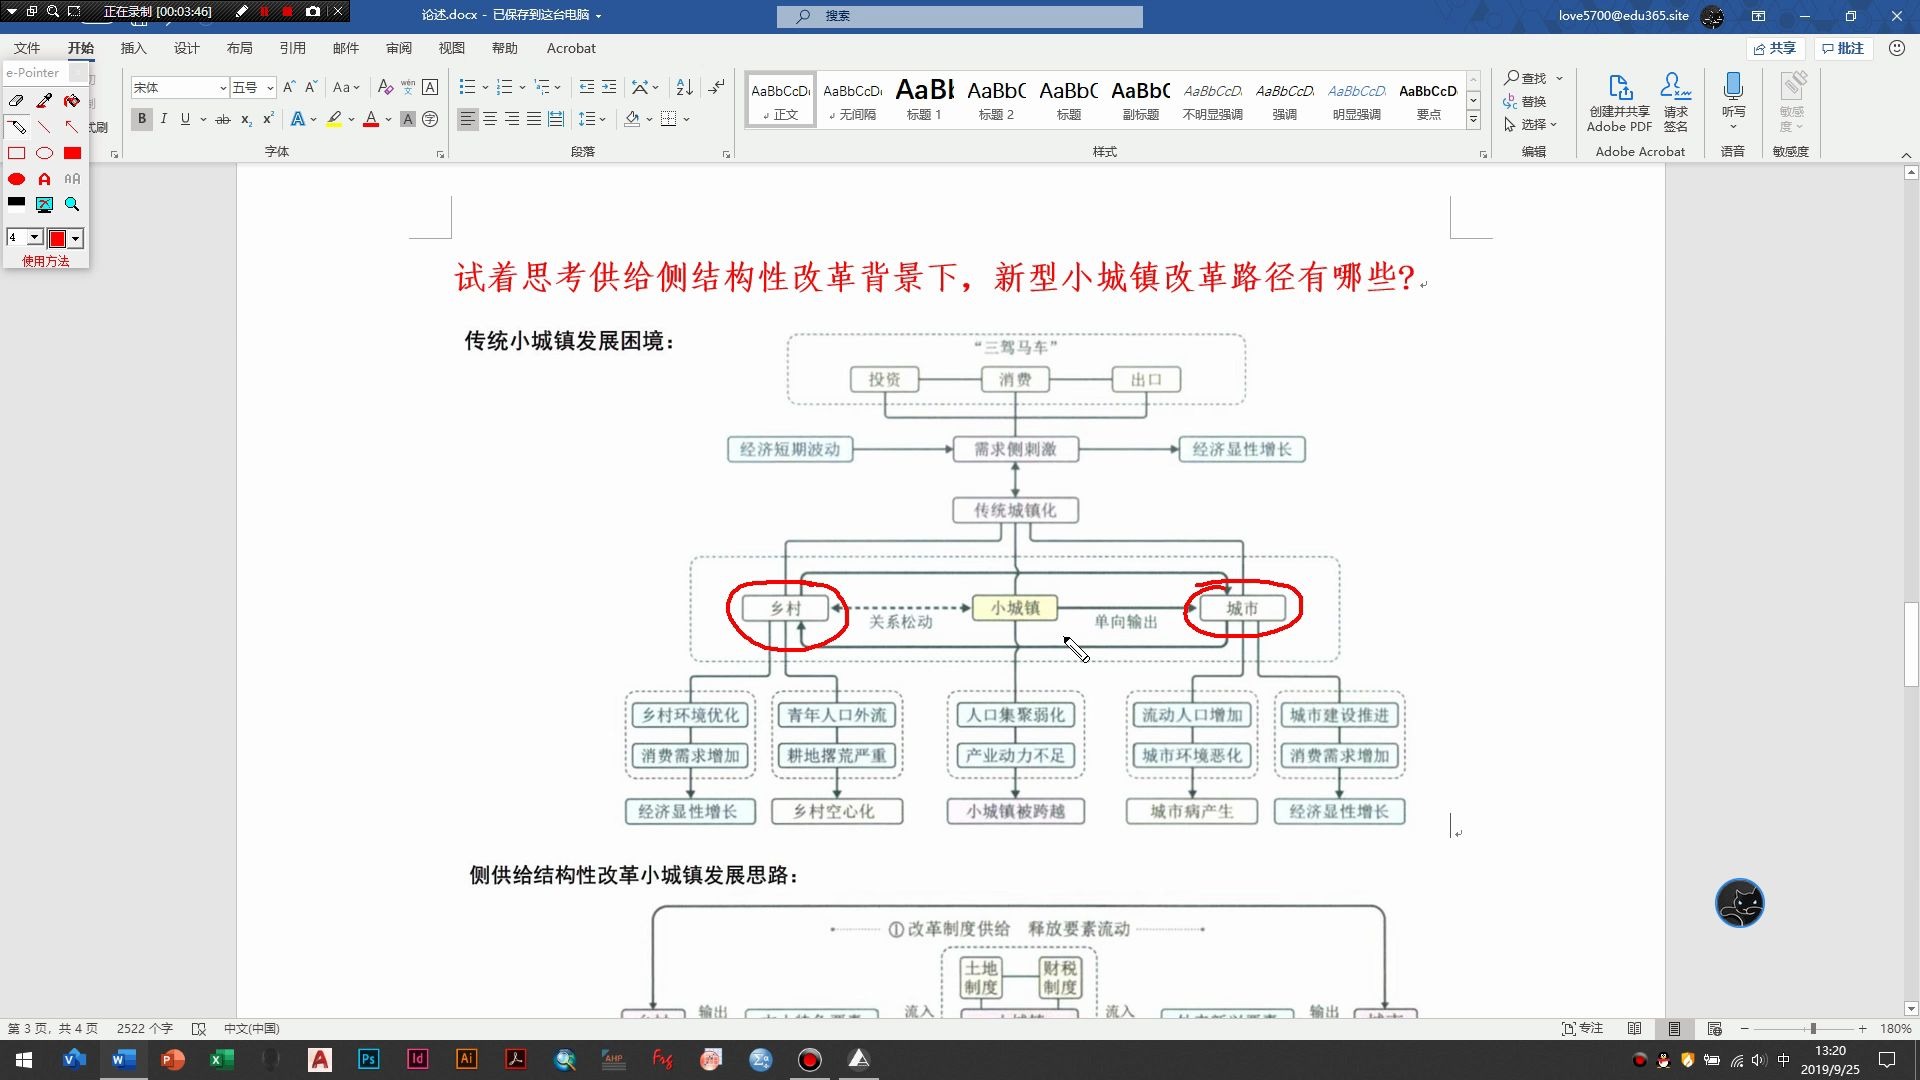Click the 替换 replace button
Viewport: 1920px width, 1080px height.
pyautogui.click(x=1525, y=101)
